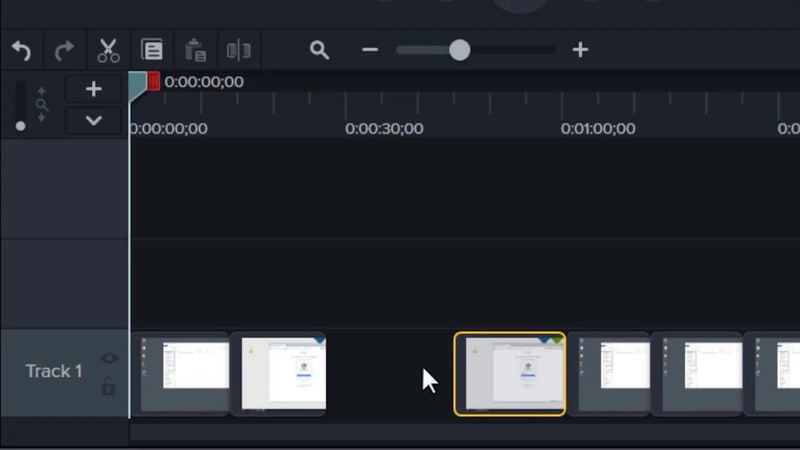Zoom out timeline with minus button
Viewport: 800px width, 450px height.
coord(370,49)
